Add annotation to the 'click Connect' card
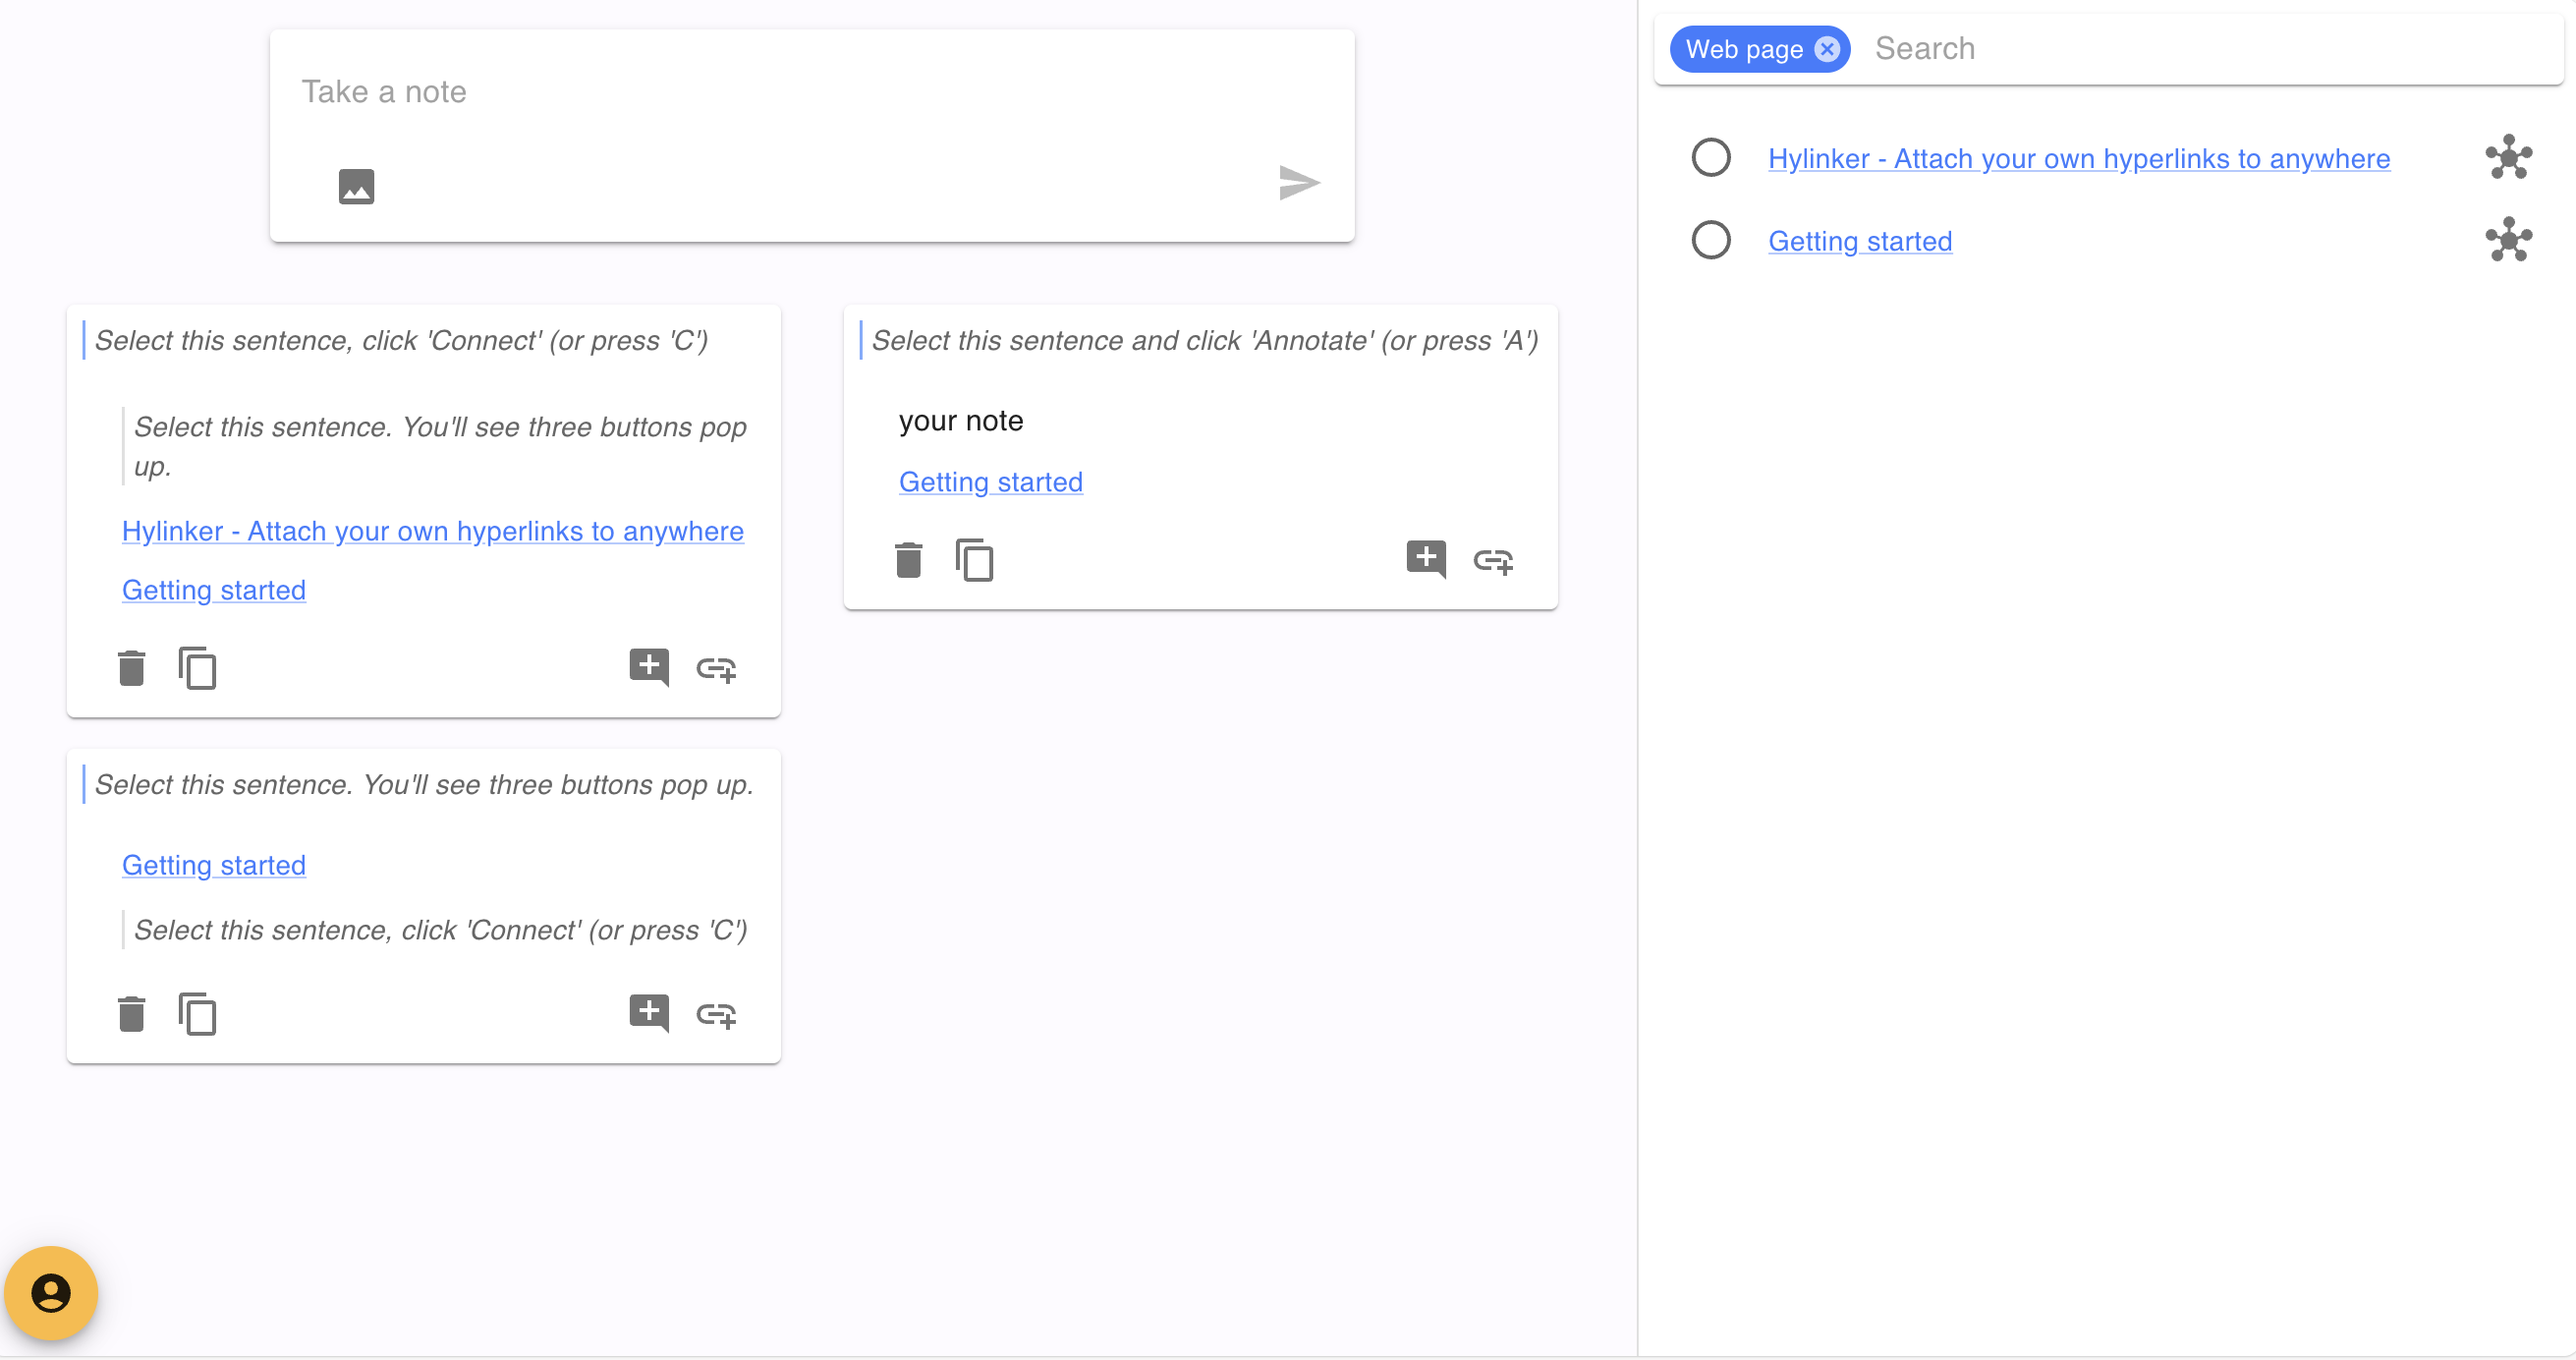 coord(649,667)
